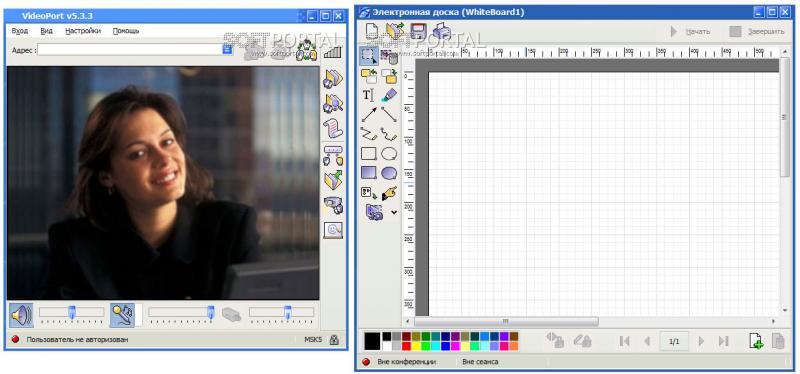Click the camera slider on the right
This screenshot has height=374, width=800.
pos(281,313)
